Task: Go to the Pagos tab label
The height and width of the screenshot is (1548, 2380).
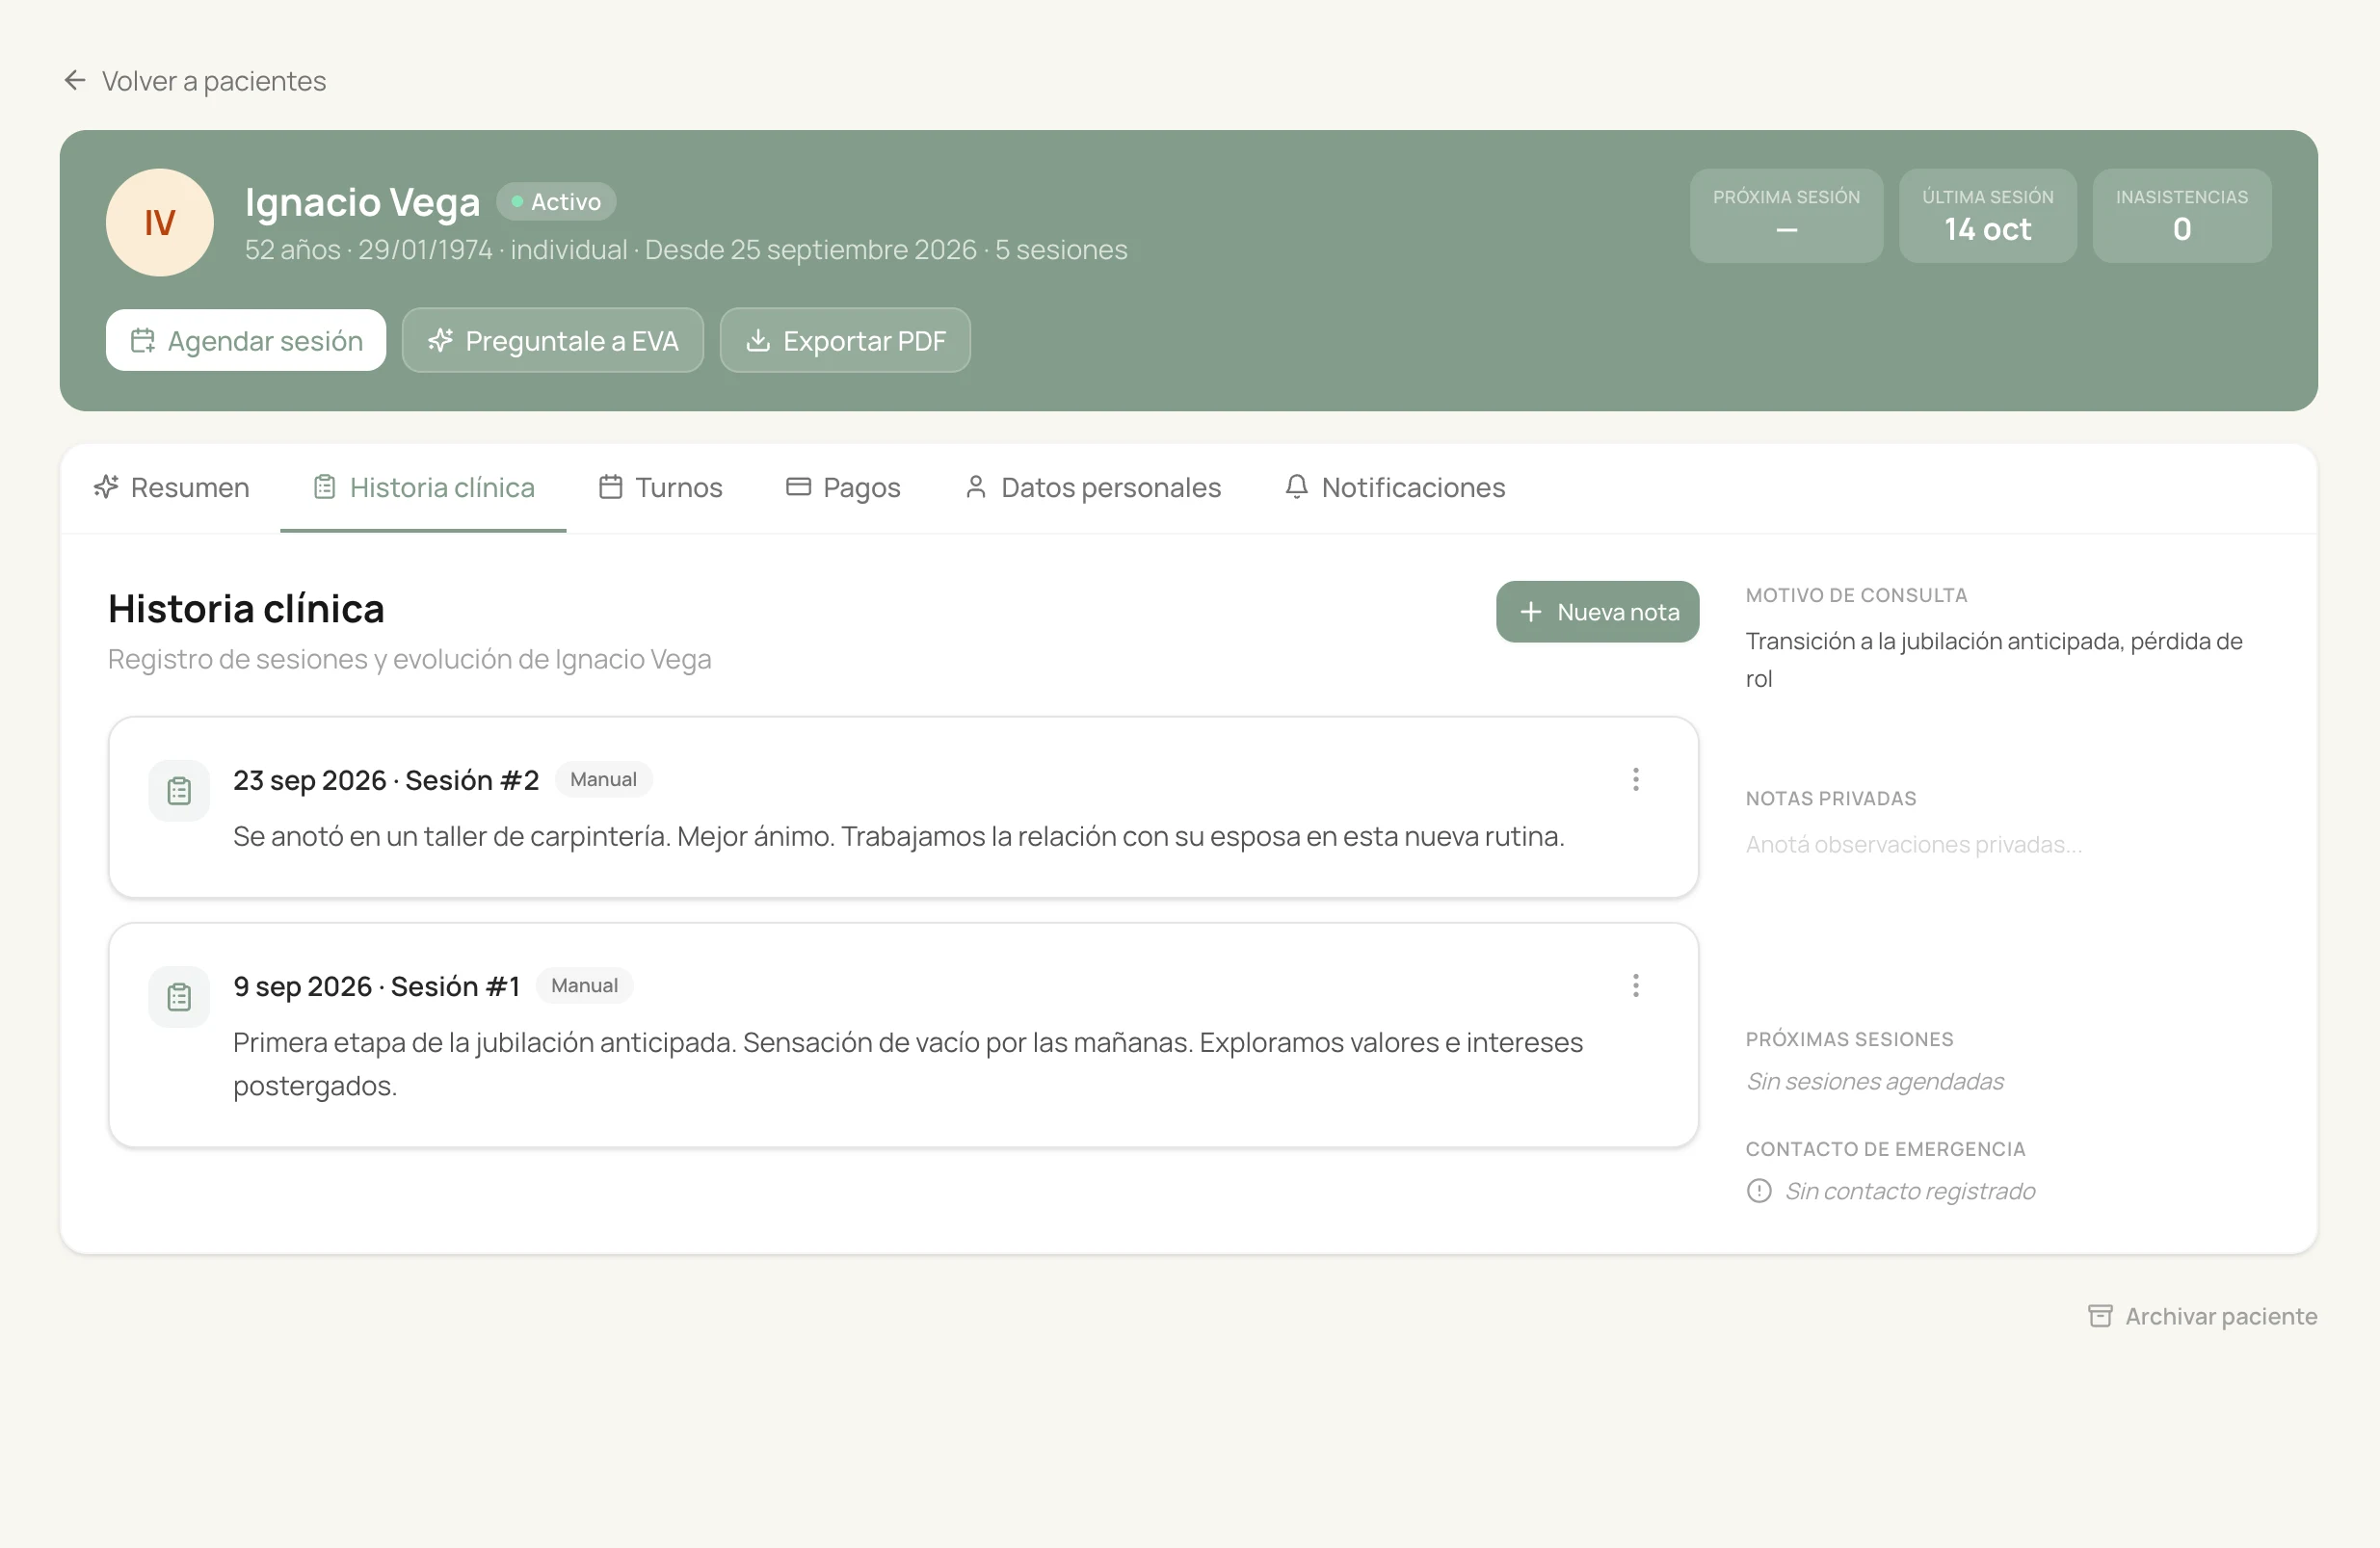Action: [x=862, y=487]
